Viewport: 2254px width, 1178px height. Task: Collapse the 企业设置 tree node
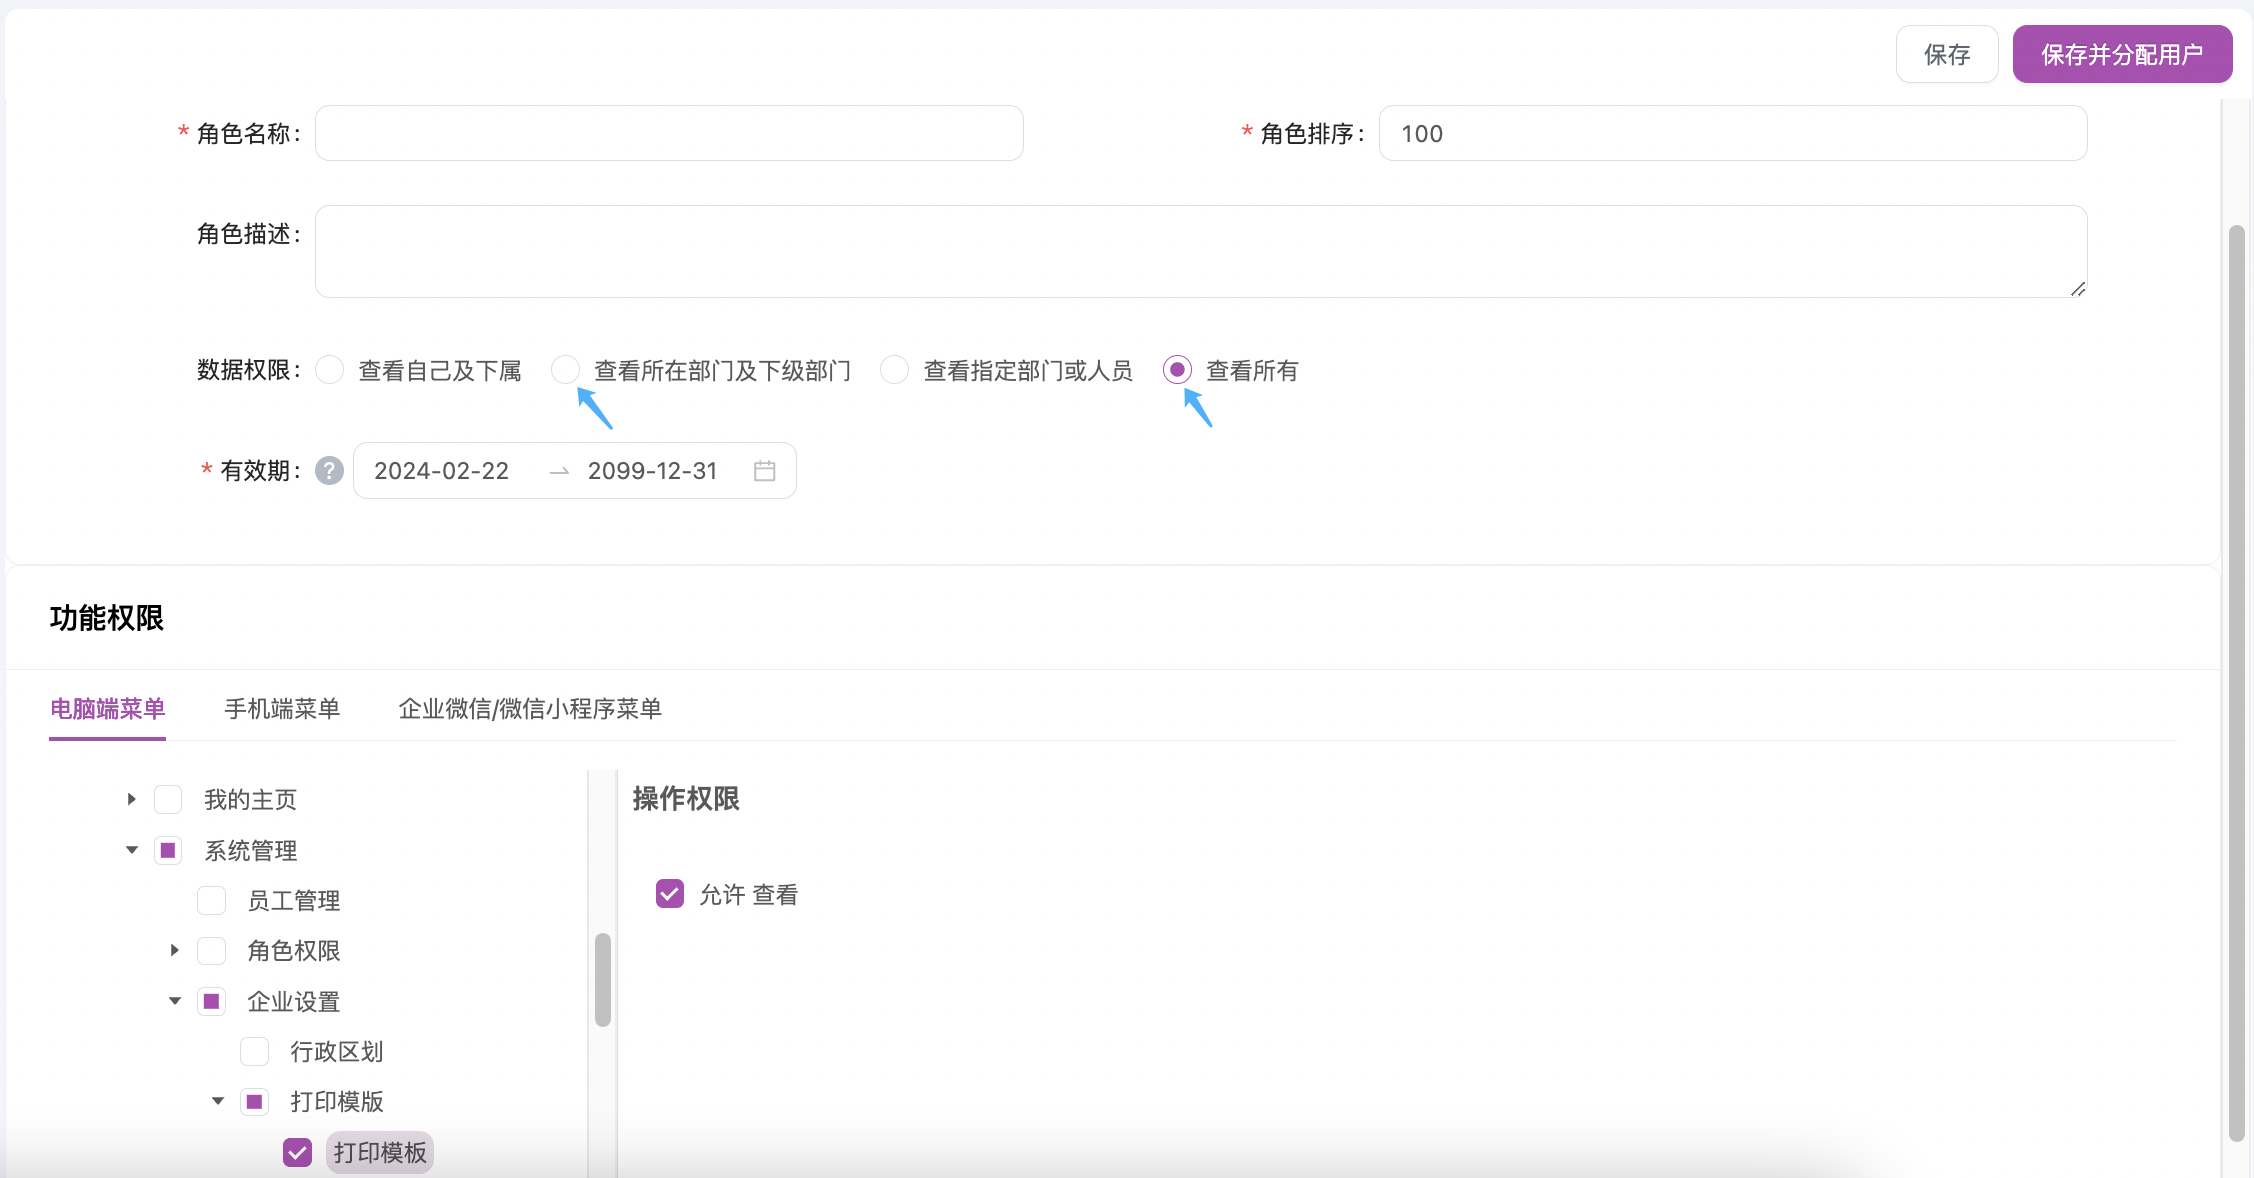tap(174, 1001)
